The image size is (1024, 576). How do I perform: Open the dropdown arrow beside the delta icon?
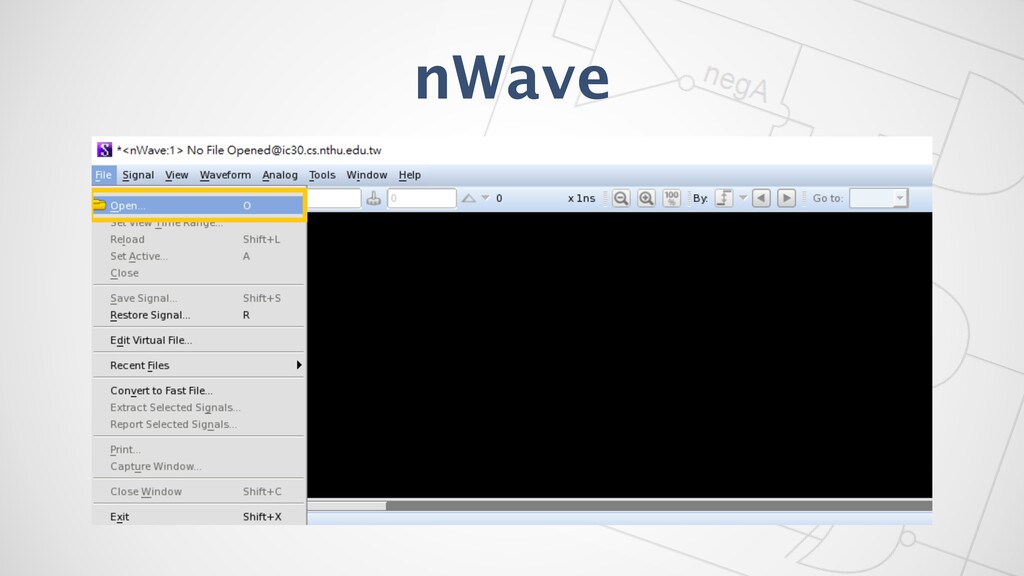[485, 198]
